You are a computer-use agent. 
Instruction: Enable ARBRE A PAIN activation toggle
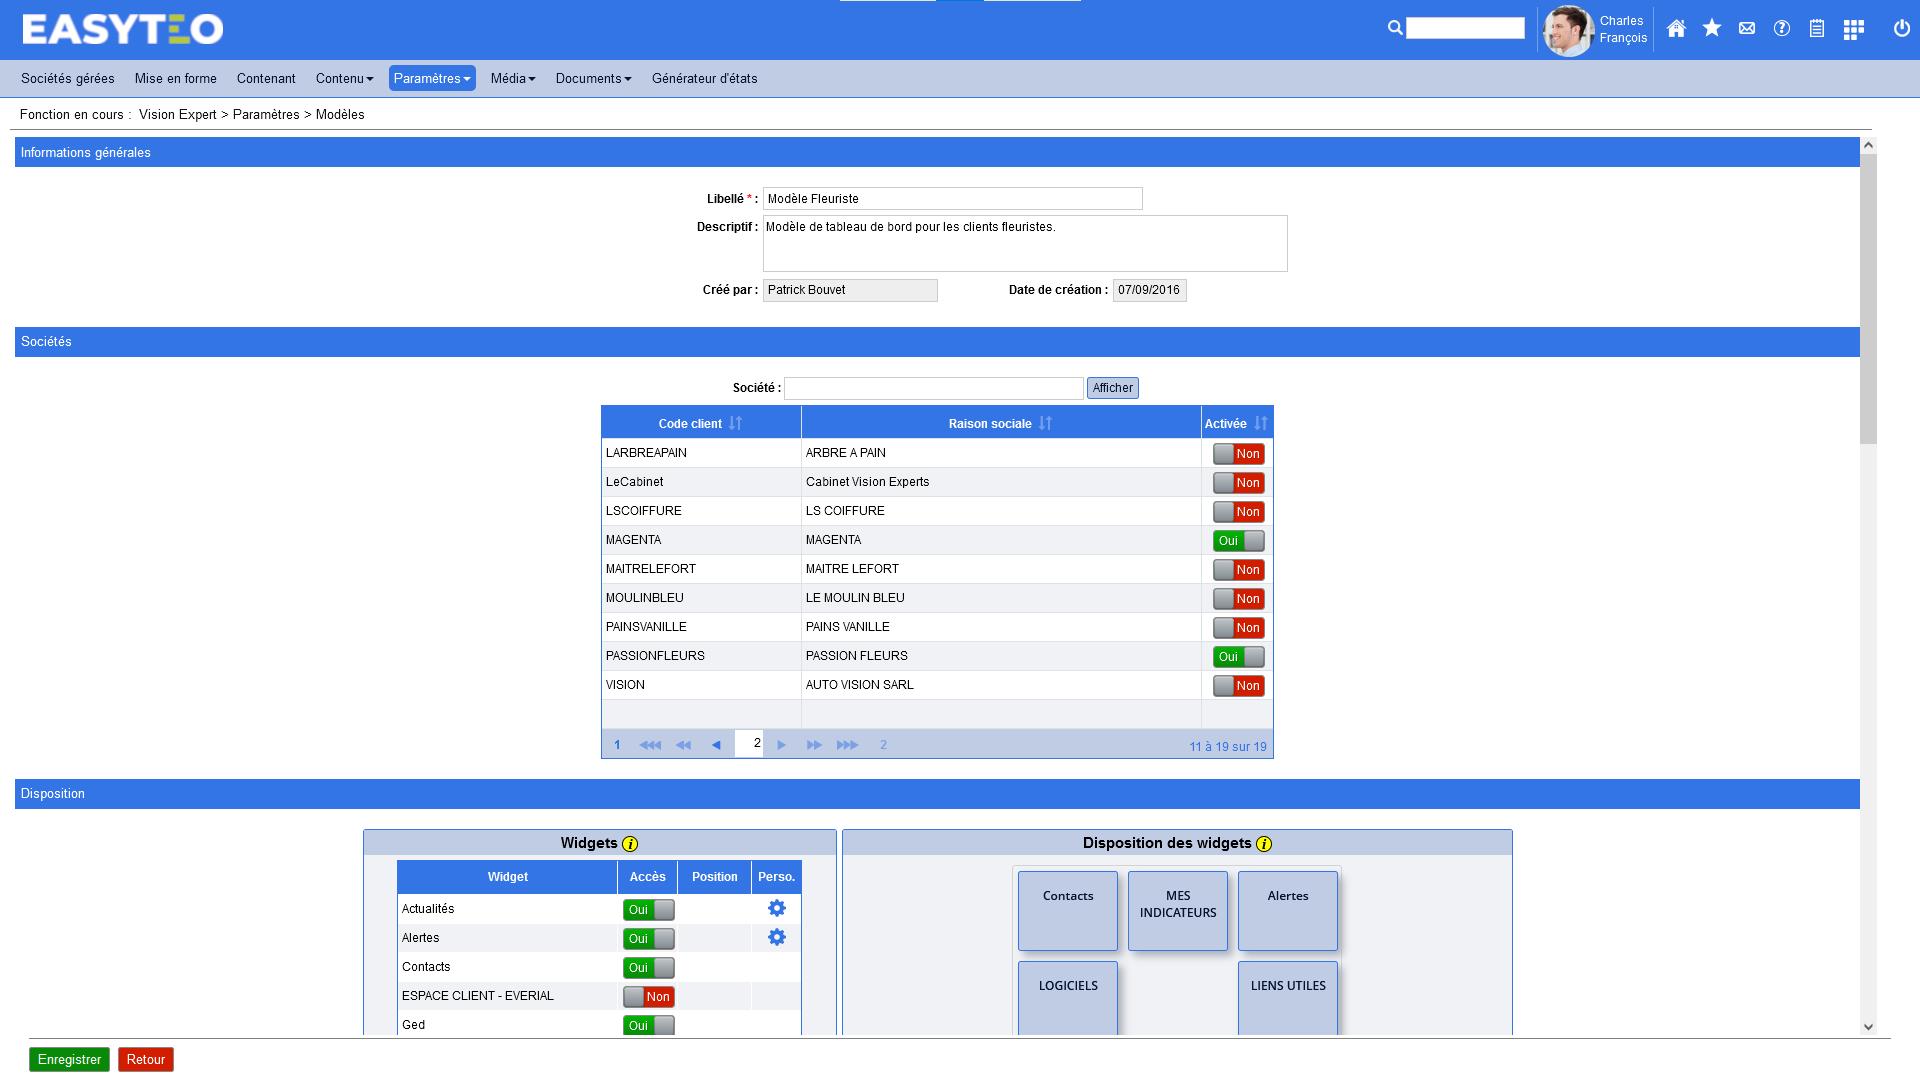coord(1238,454)
